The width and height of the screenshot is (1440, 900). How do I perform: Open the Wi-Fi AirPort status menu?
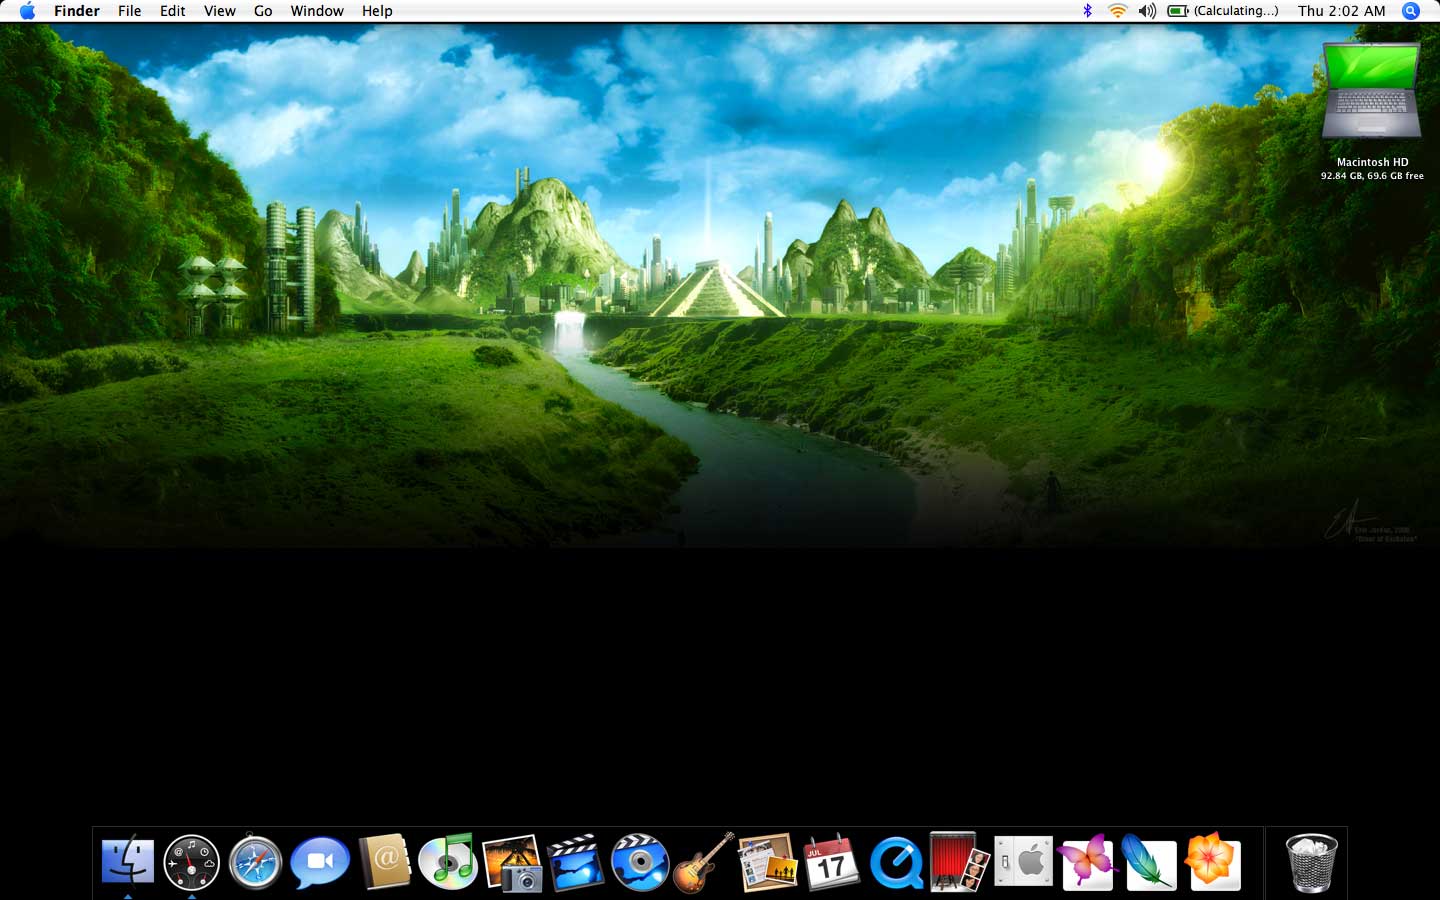pos(1117,11)
